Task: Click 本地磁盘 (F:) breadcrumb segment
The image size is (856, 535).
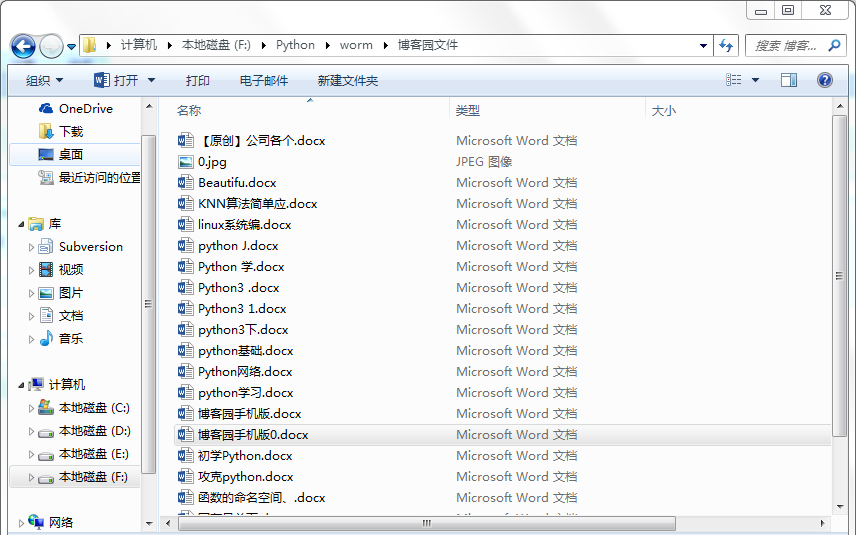Action: click(216, 45)
